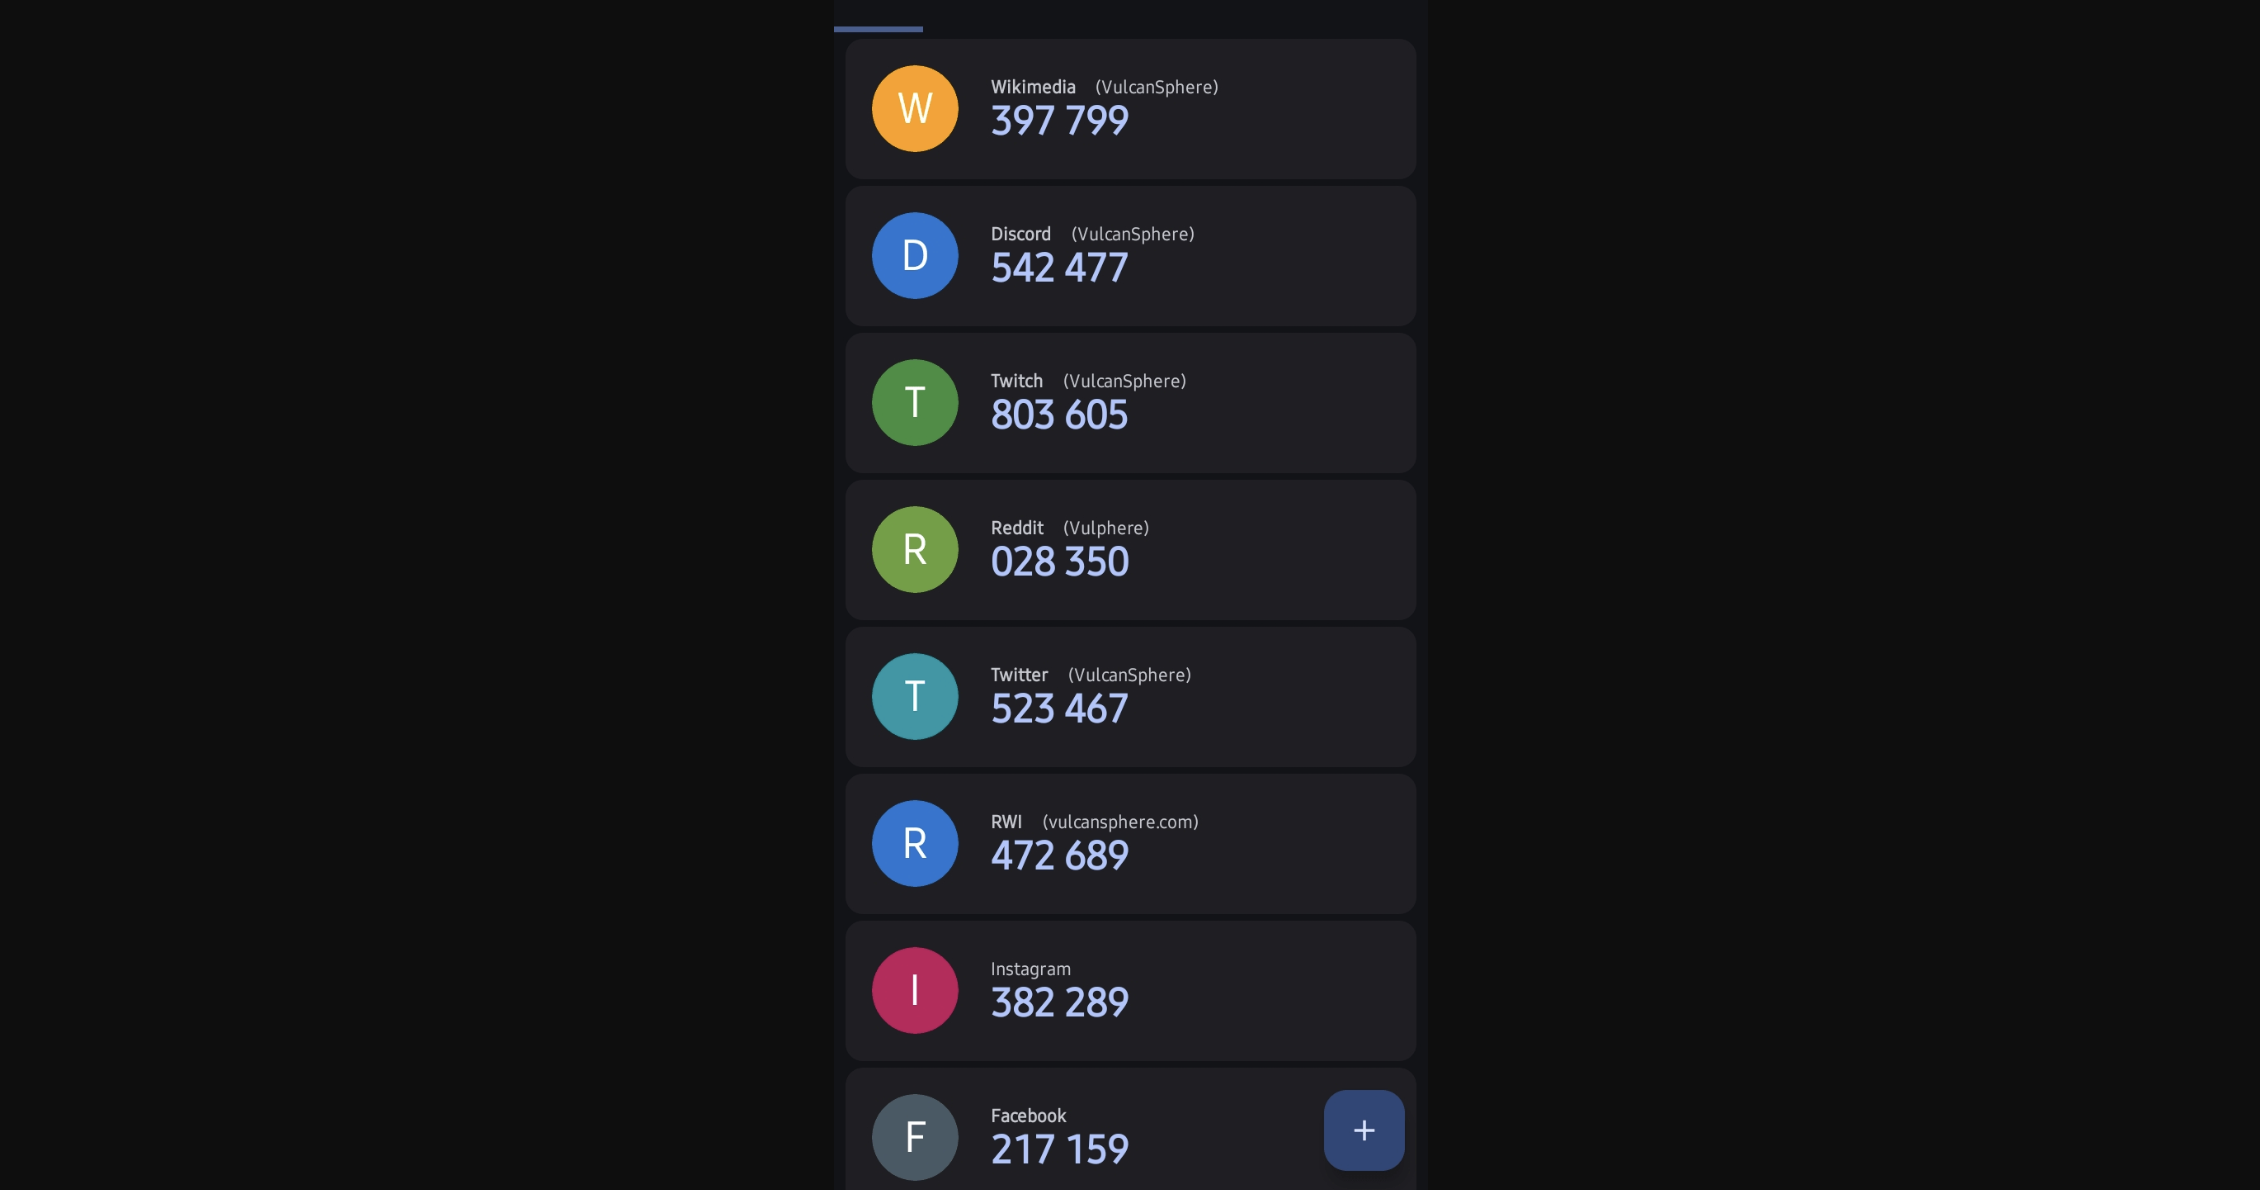Click the teal T avatar for Twitter

point(915,697)
